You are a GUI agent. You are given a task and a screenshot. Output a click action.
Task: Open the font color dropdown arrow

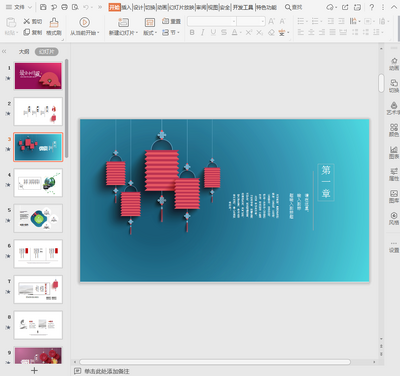[x=241, y=32]
